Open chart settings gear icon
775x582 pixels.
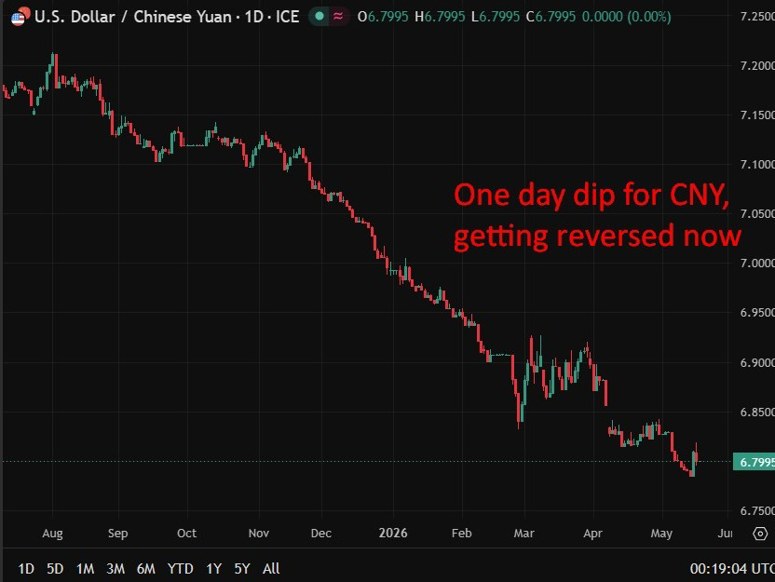click(x=760, y=534)
